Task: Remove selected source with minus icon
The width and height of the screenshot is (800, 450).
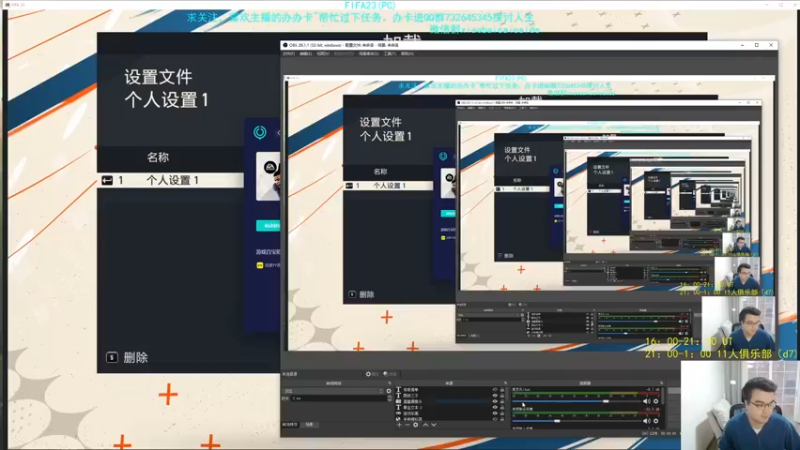Action: click(x=407, y=424)
